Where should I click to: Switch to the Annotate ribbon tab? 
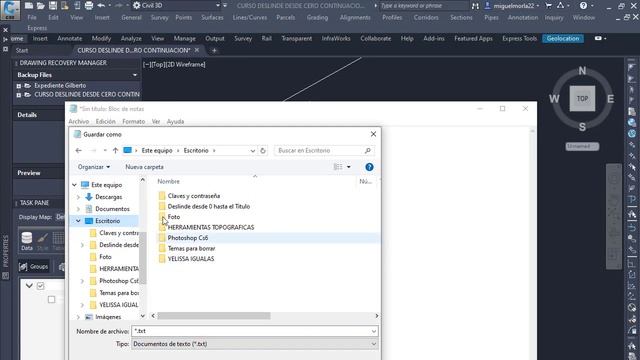(70, 38)
